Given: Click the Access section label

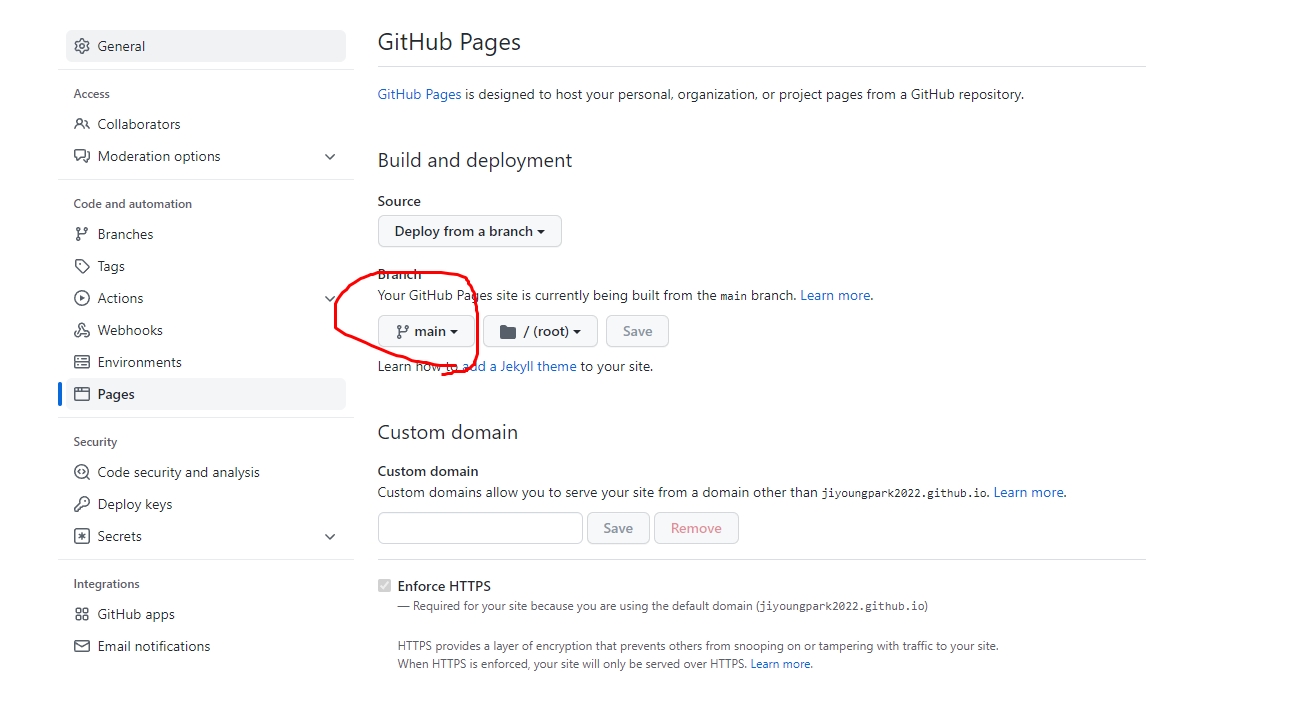Looking at the screenshot, I should [91, 93].
